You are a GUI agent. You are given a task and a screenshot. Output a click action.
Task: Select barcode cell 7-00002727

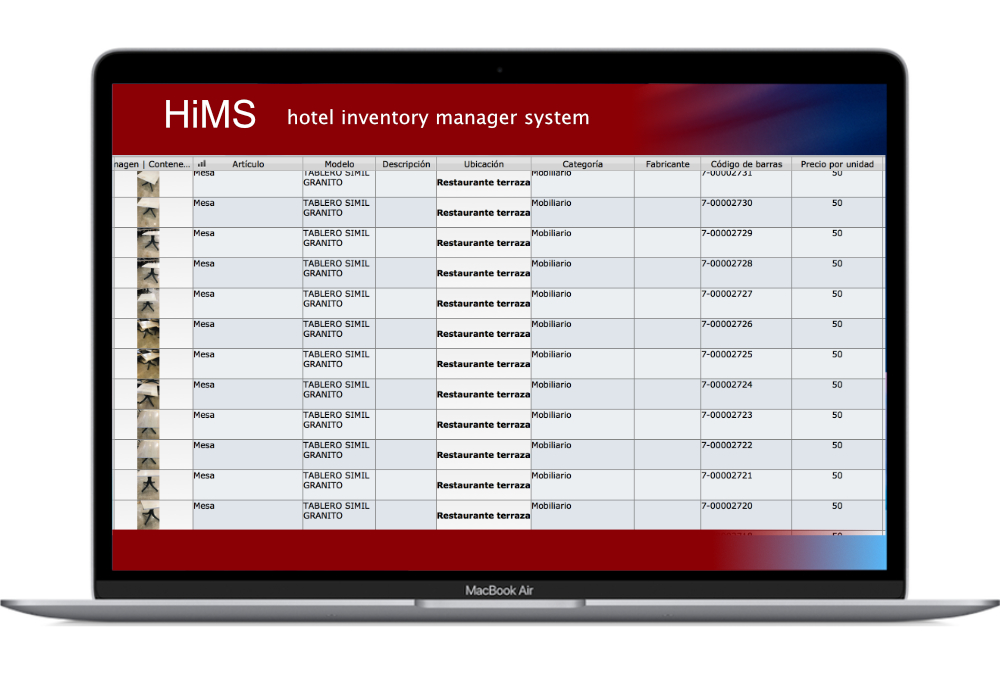point(727,294)
